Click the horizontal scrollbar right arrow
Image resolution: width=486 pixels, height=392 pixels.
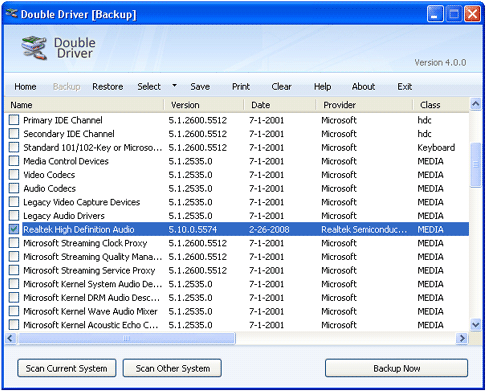coord(462,338)
